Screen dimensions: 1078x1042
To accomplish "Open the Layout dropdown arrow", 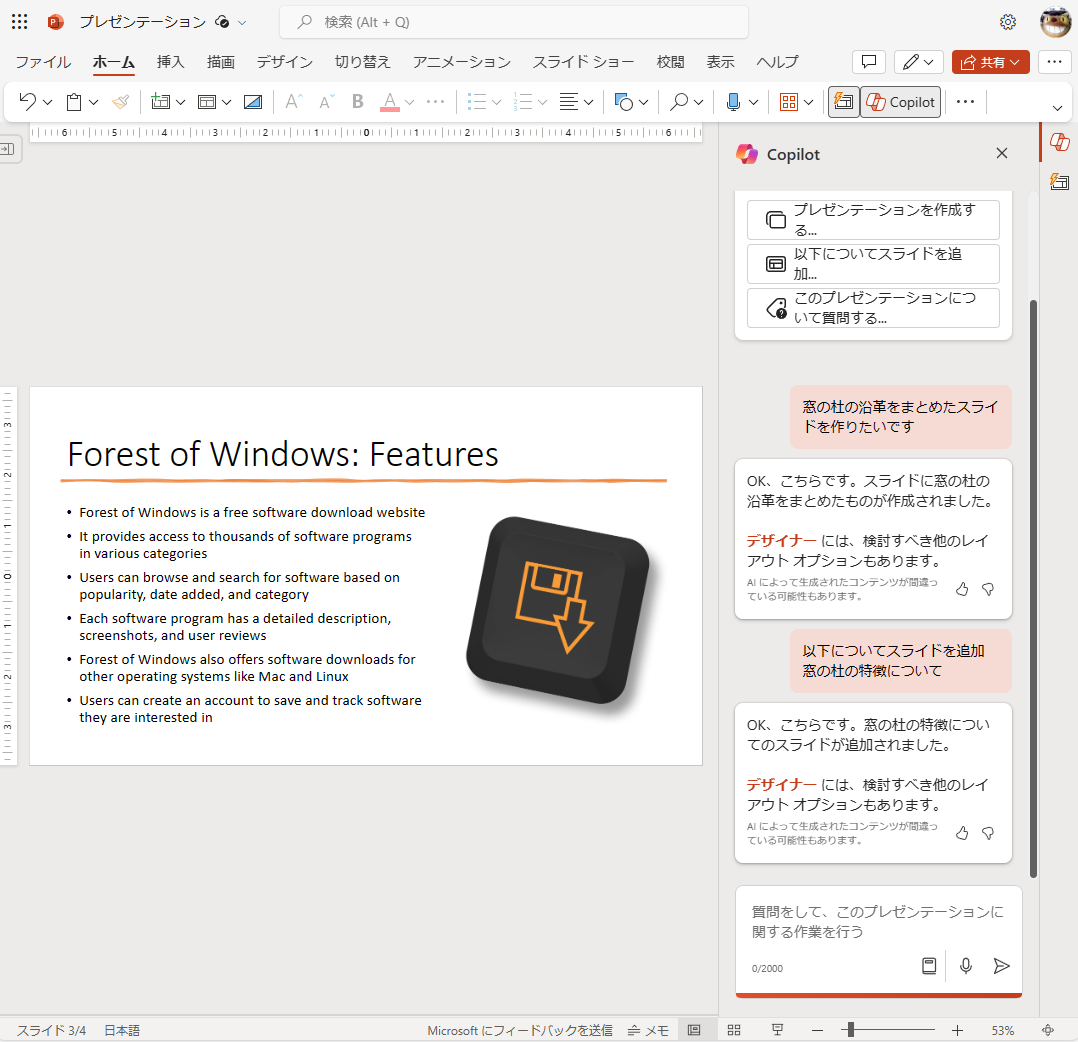I will click(226, 102).
